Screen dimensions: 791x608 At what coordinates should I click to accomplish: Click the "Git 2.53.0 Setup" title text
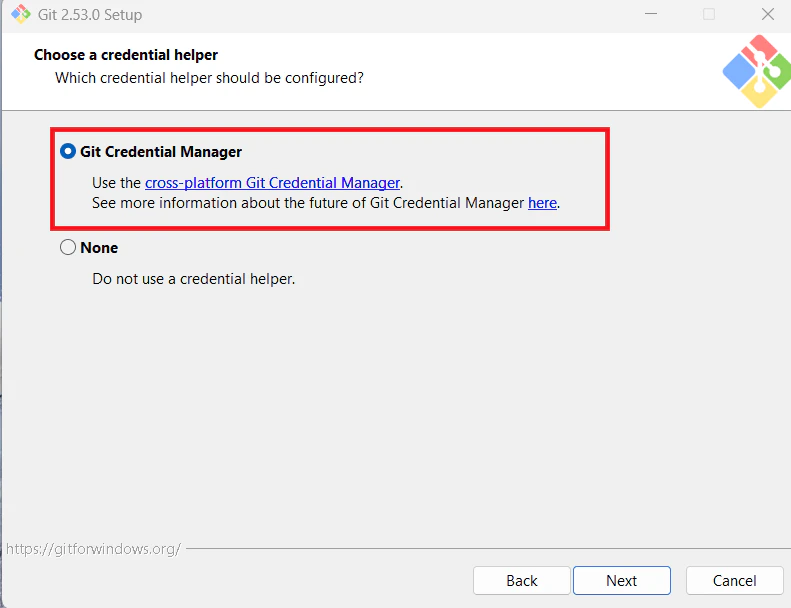[92, 15]
